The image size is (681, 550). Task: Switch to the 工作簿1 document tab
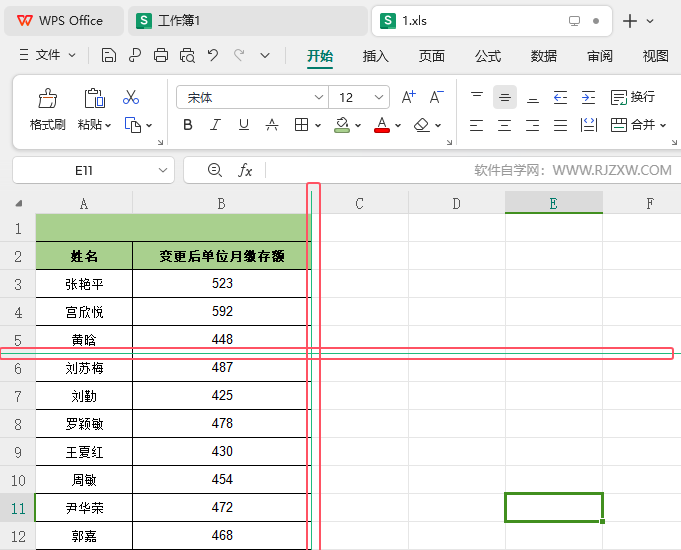tap(248, 20)
